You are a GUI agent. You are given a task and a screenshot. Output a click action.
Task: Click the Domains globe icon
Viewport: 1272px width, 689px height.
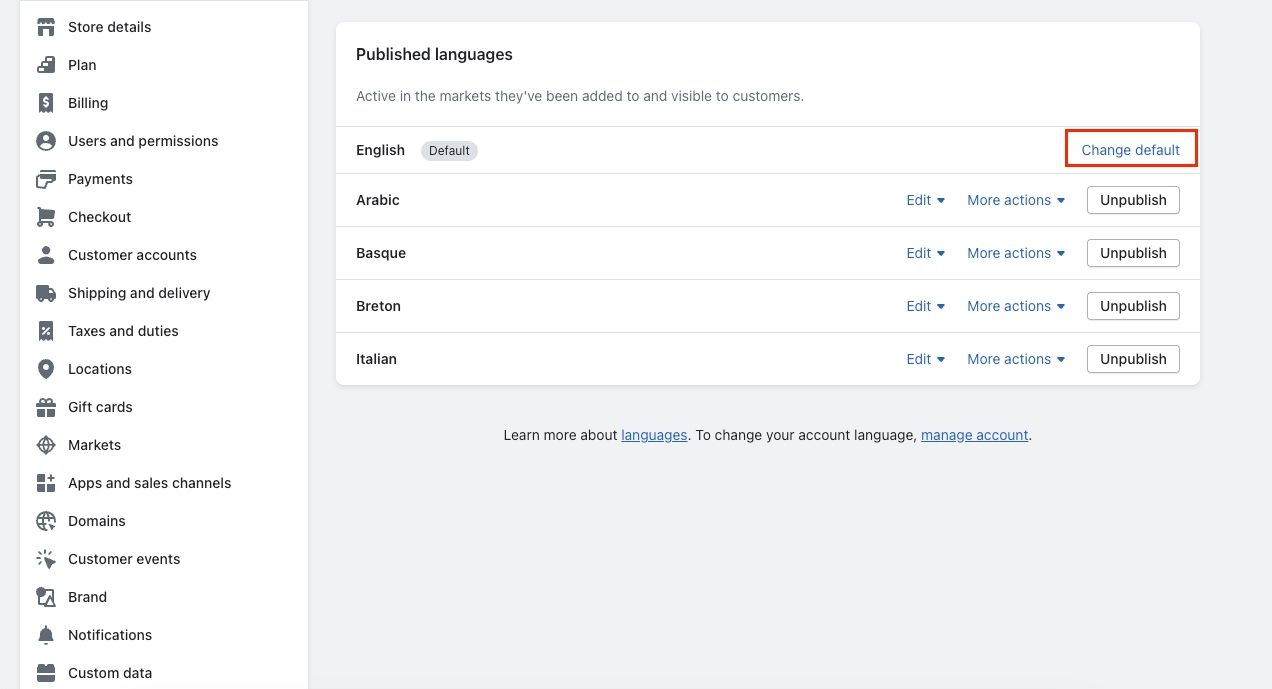46,521
